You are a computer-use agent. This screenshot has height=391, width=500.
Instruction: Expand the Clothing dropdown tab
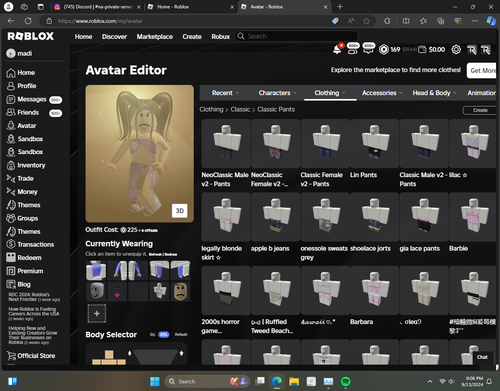pyautogui.click(x=330, y=93)
